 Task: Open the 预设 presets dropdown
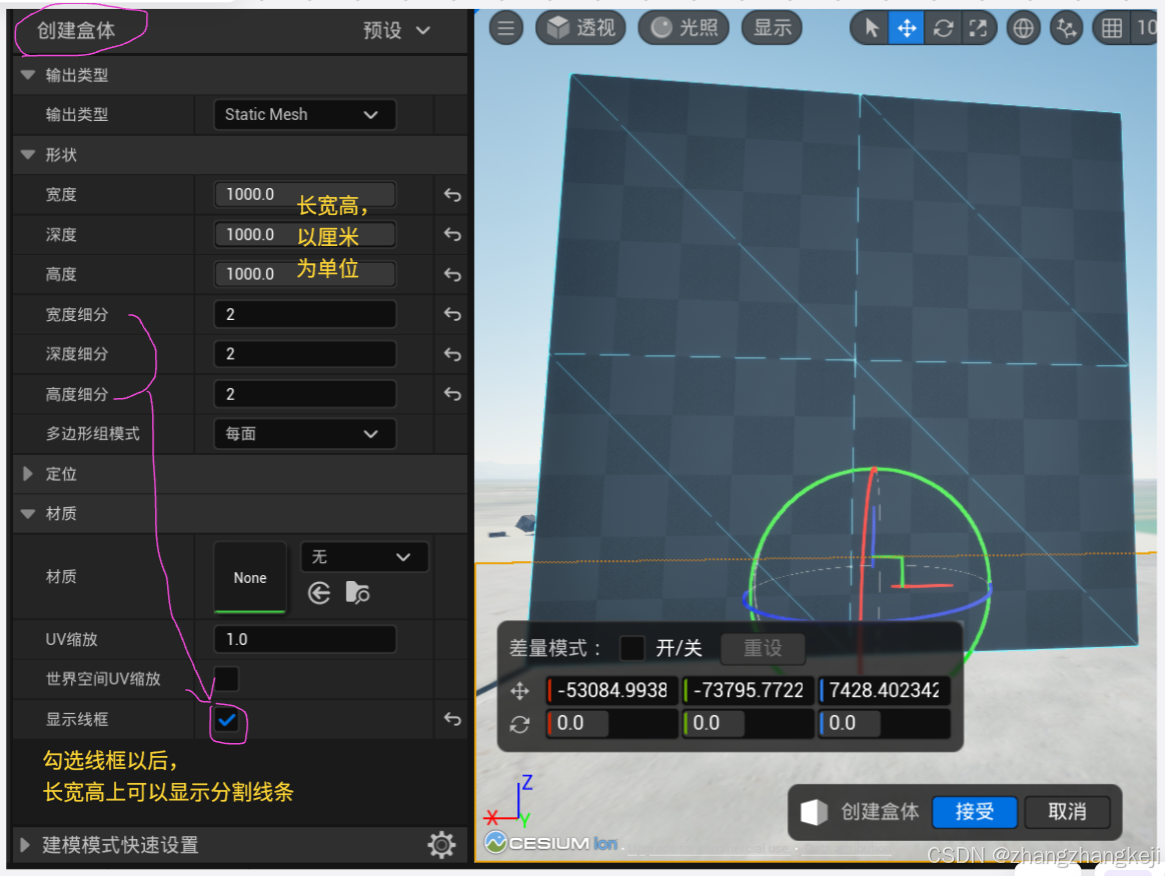pos(397,30)
